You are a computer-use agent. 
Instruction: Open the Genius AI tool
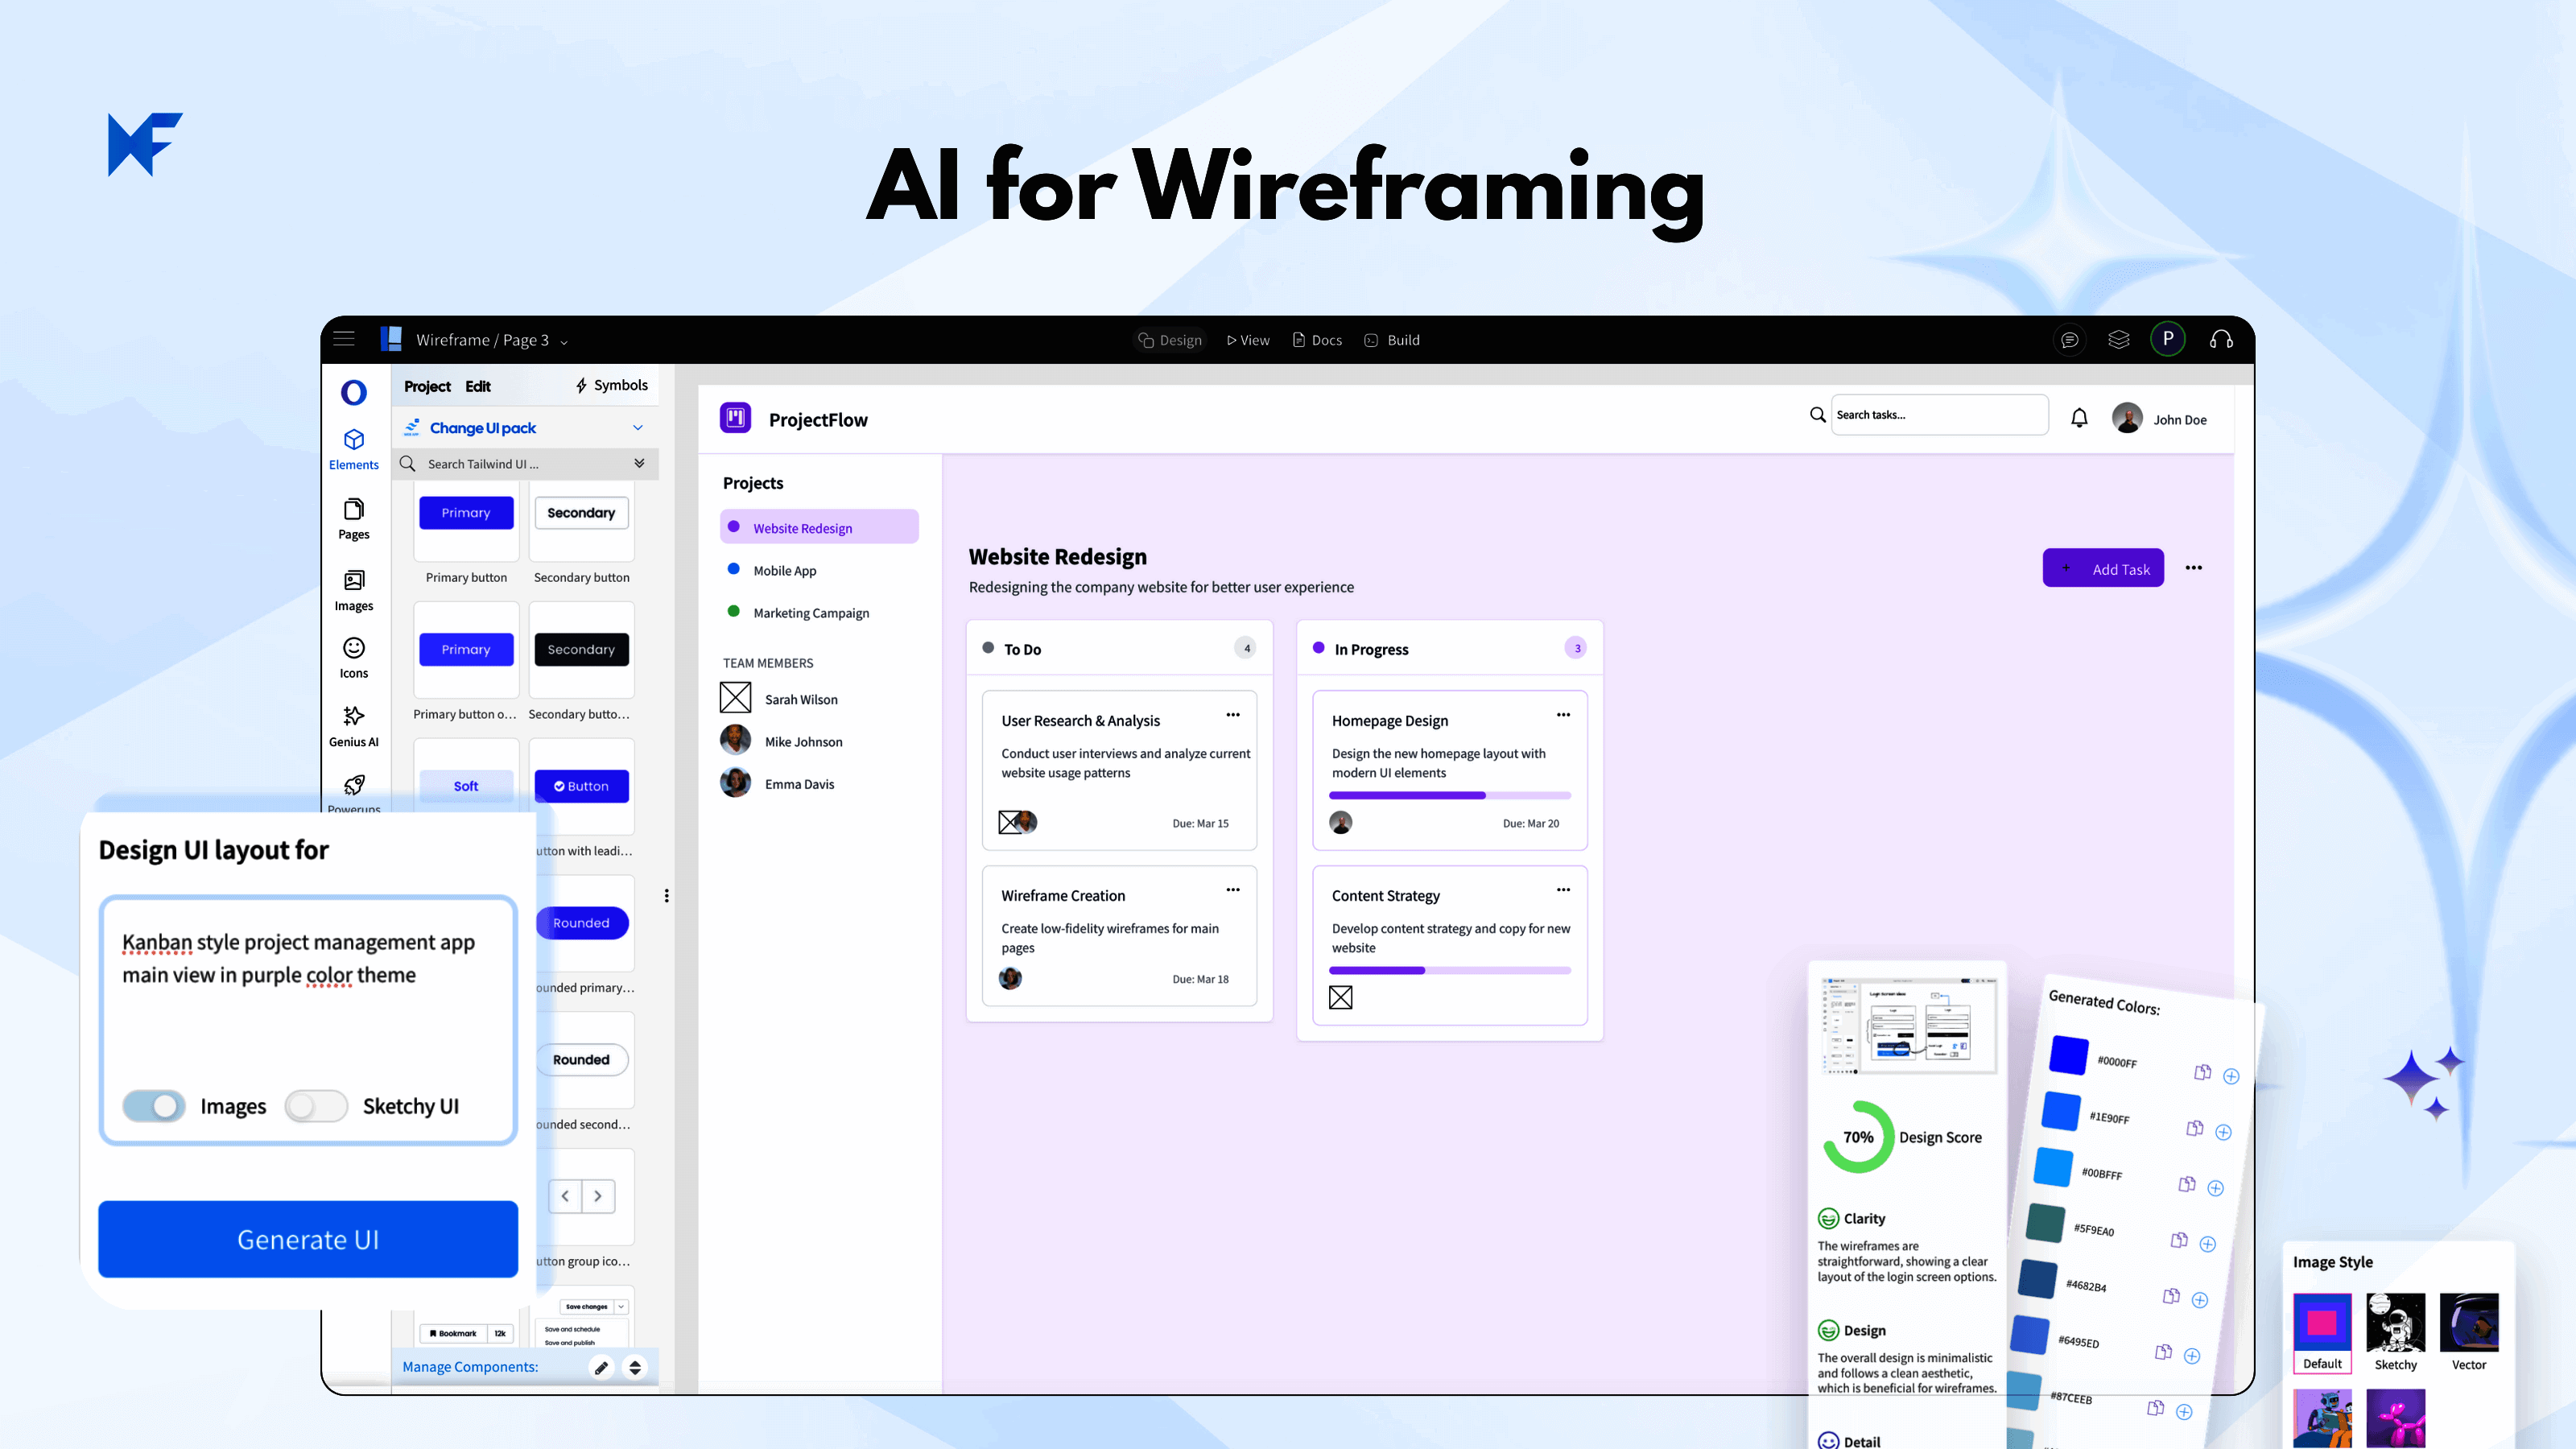tap(353, 717)
